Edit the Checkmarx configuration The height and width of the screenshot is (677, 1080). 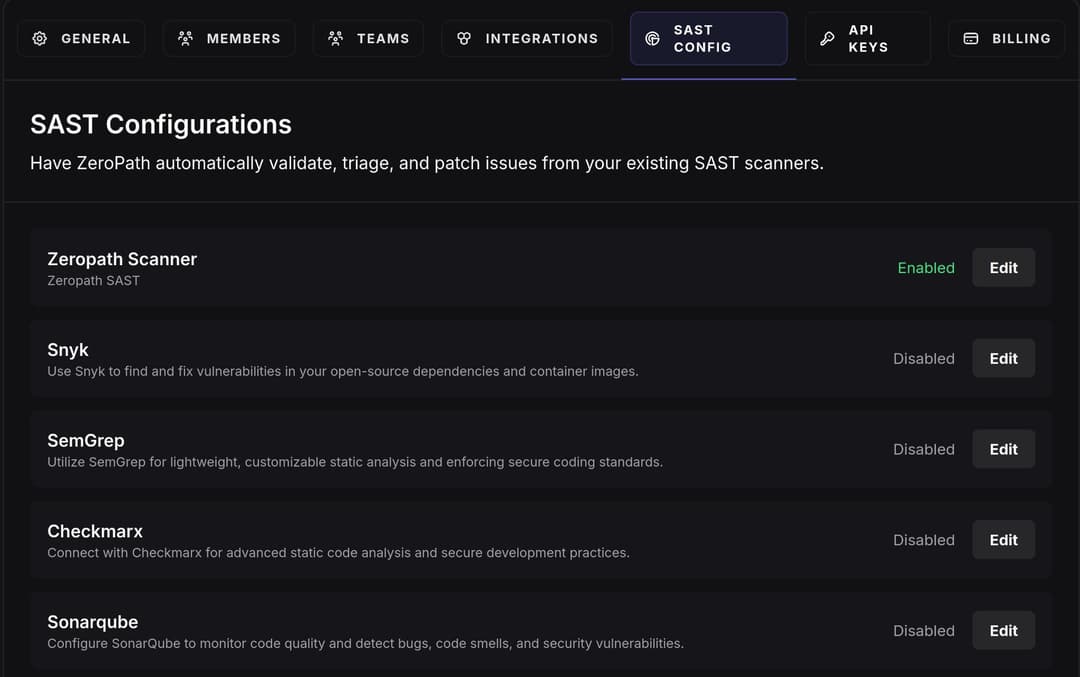1003,539
